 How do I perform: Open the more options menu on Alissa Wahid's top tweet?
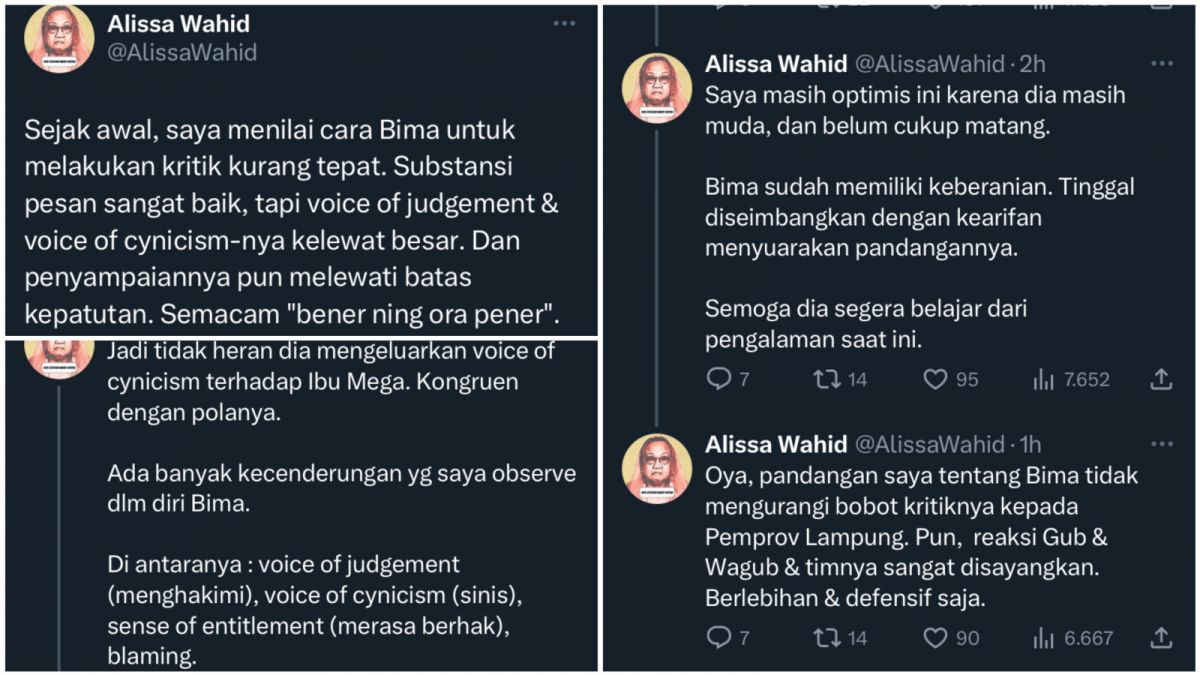pos(564,23)
